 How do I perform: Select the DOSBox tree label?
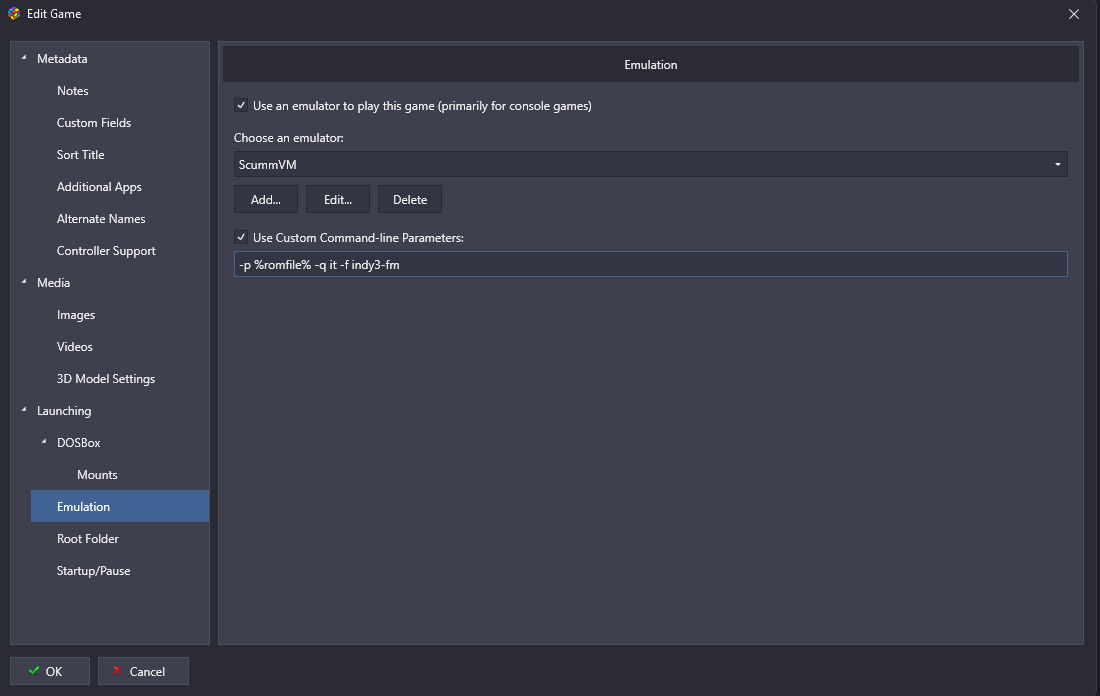click(x=79, y=443)
